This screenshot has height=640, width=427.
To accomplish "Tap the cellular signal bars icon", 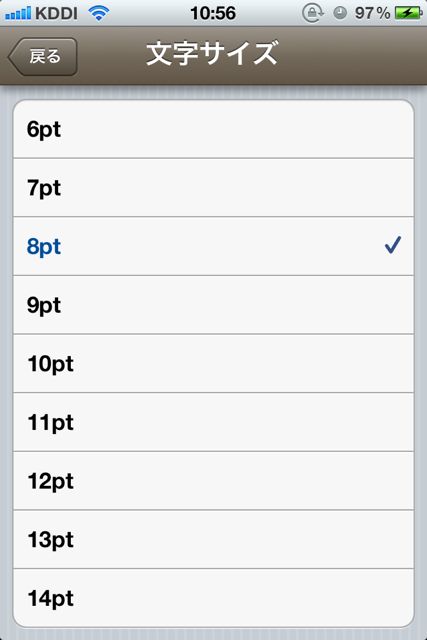I will 18,13.
